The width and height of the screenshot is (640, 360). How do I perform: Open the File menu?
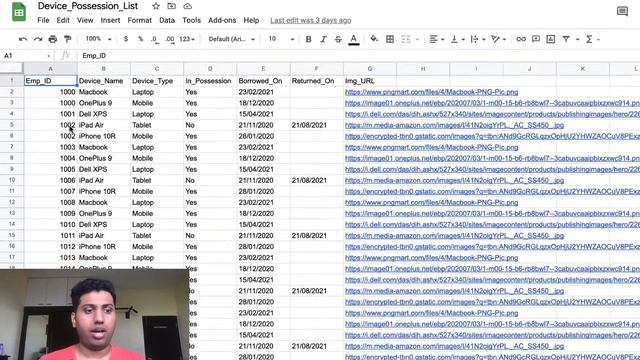pyautogui.click(x=43, y=20)
